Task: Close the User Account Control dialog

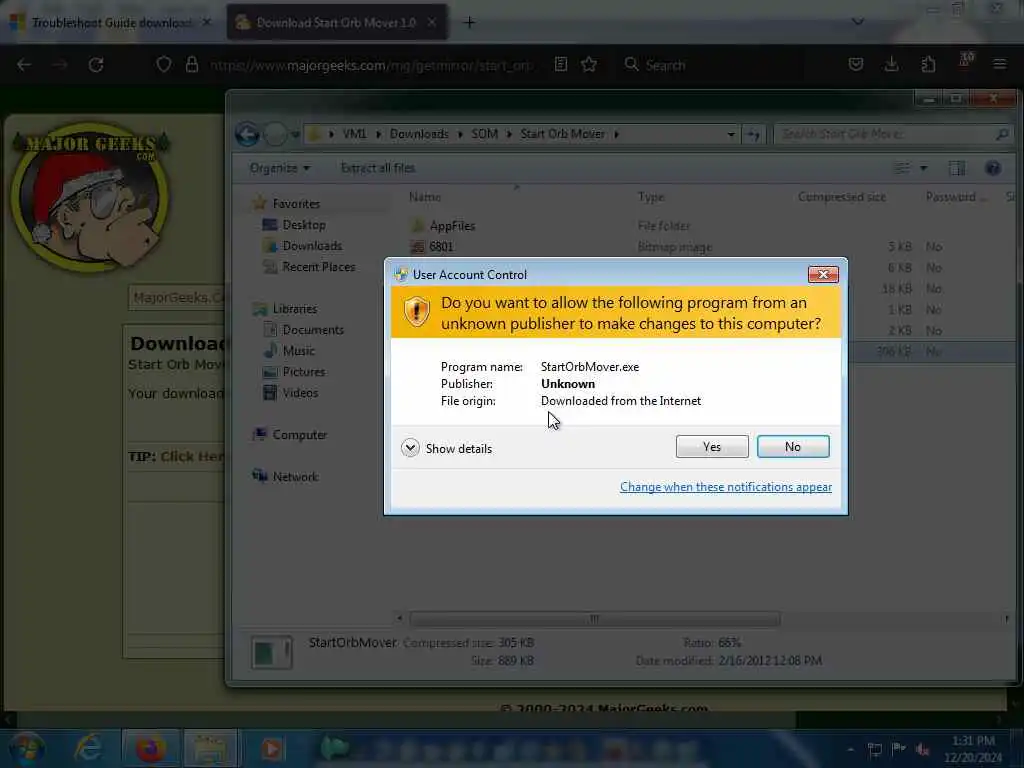Action: pyautogui.click(x=823, y=274)
